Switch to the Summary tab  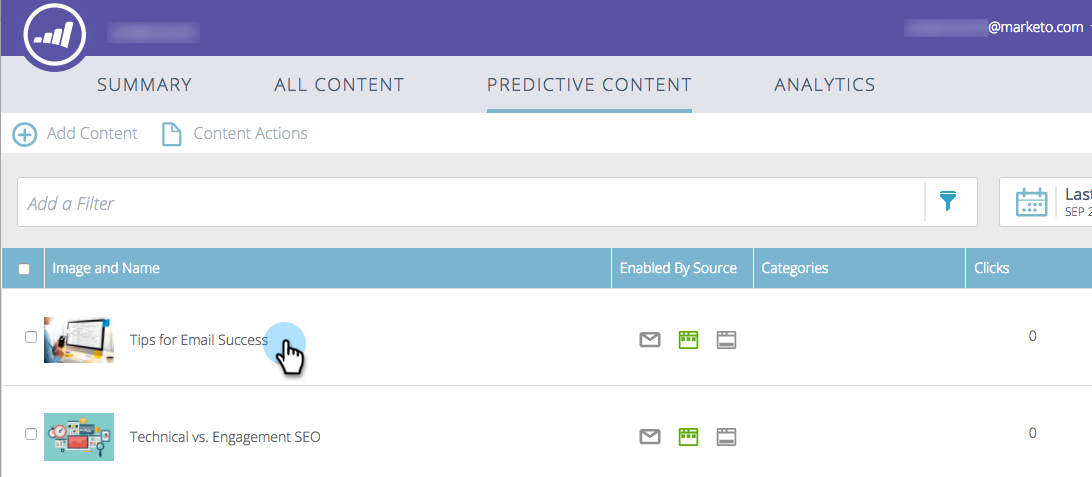[144, 85]
